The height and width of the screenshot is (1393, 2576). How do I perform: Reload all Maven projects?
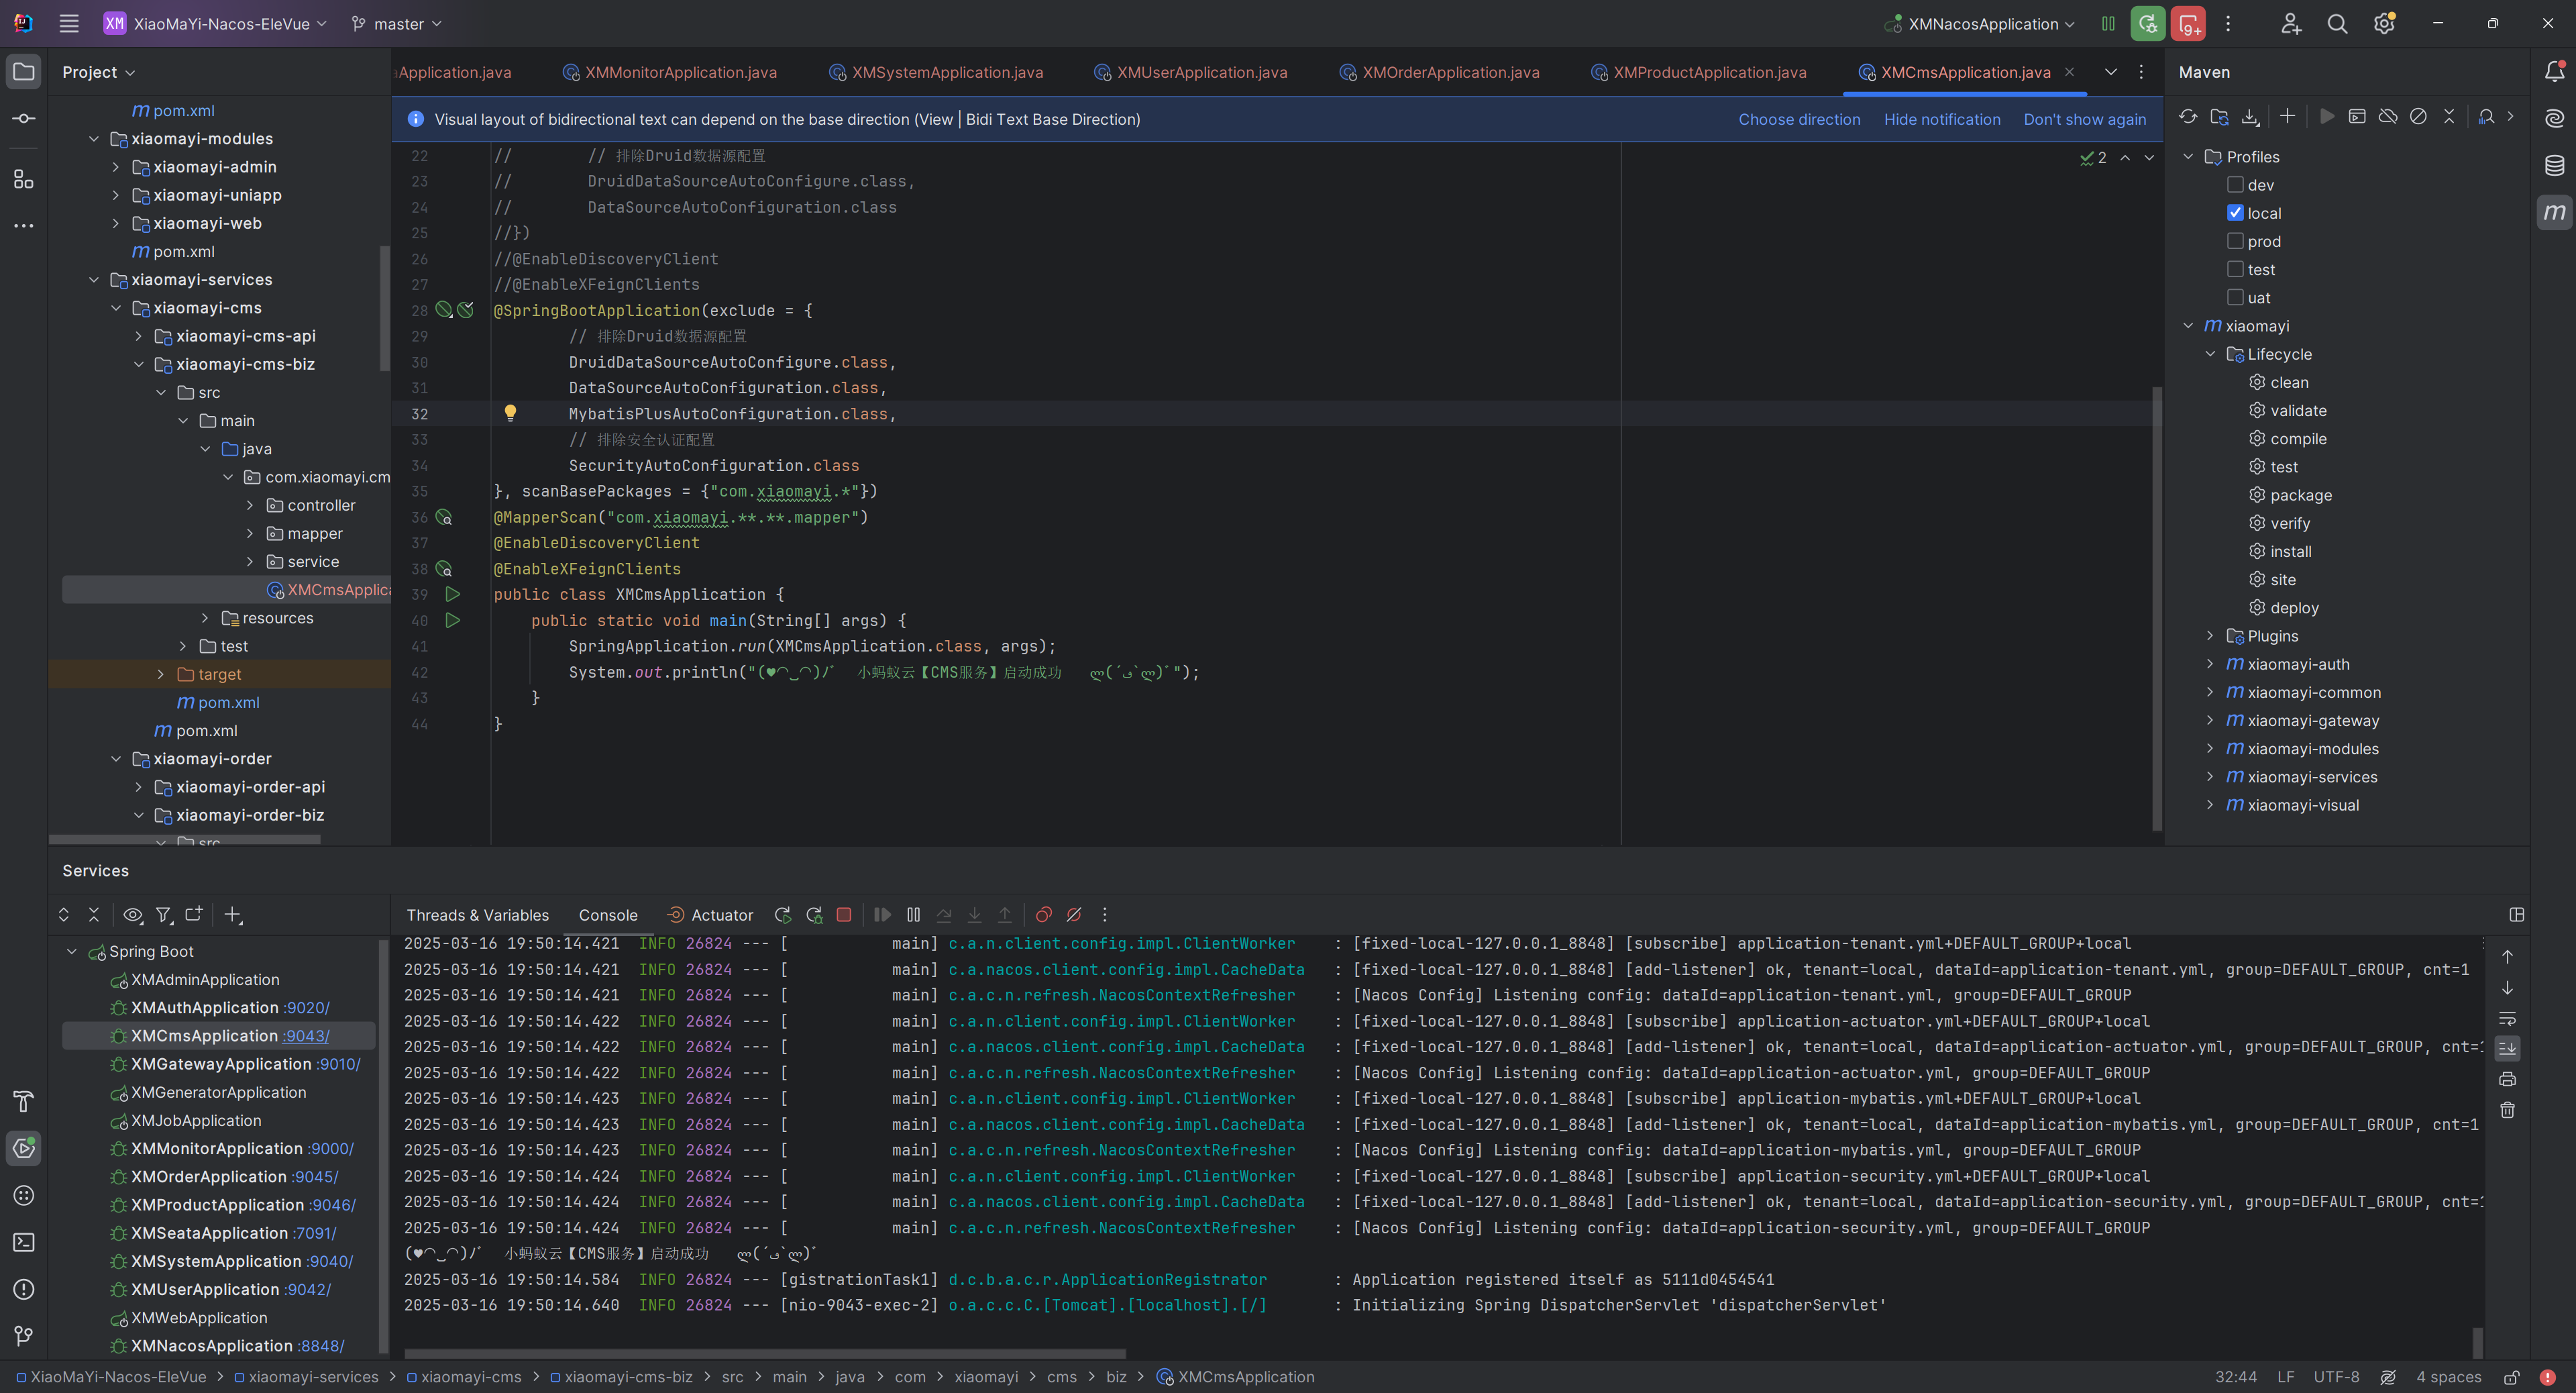2188,116
